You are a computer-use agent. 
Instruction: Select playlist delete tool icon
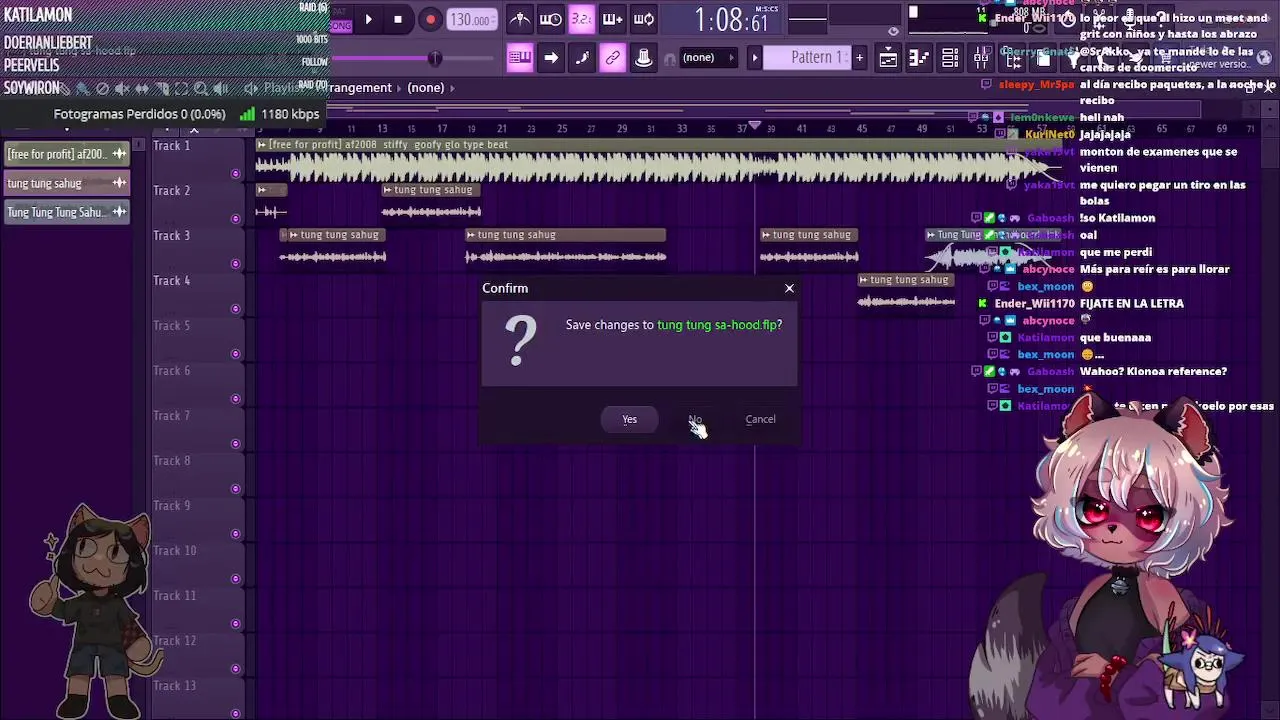[x=102, y=89]
